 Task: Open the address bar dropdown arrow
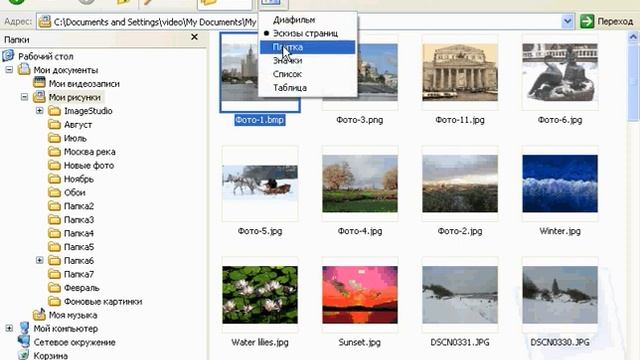pyautogui.click(x=567, y=21)
